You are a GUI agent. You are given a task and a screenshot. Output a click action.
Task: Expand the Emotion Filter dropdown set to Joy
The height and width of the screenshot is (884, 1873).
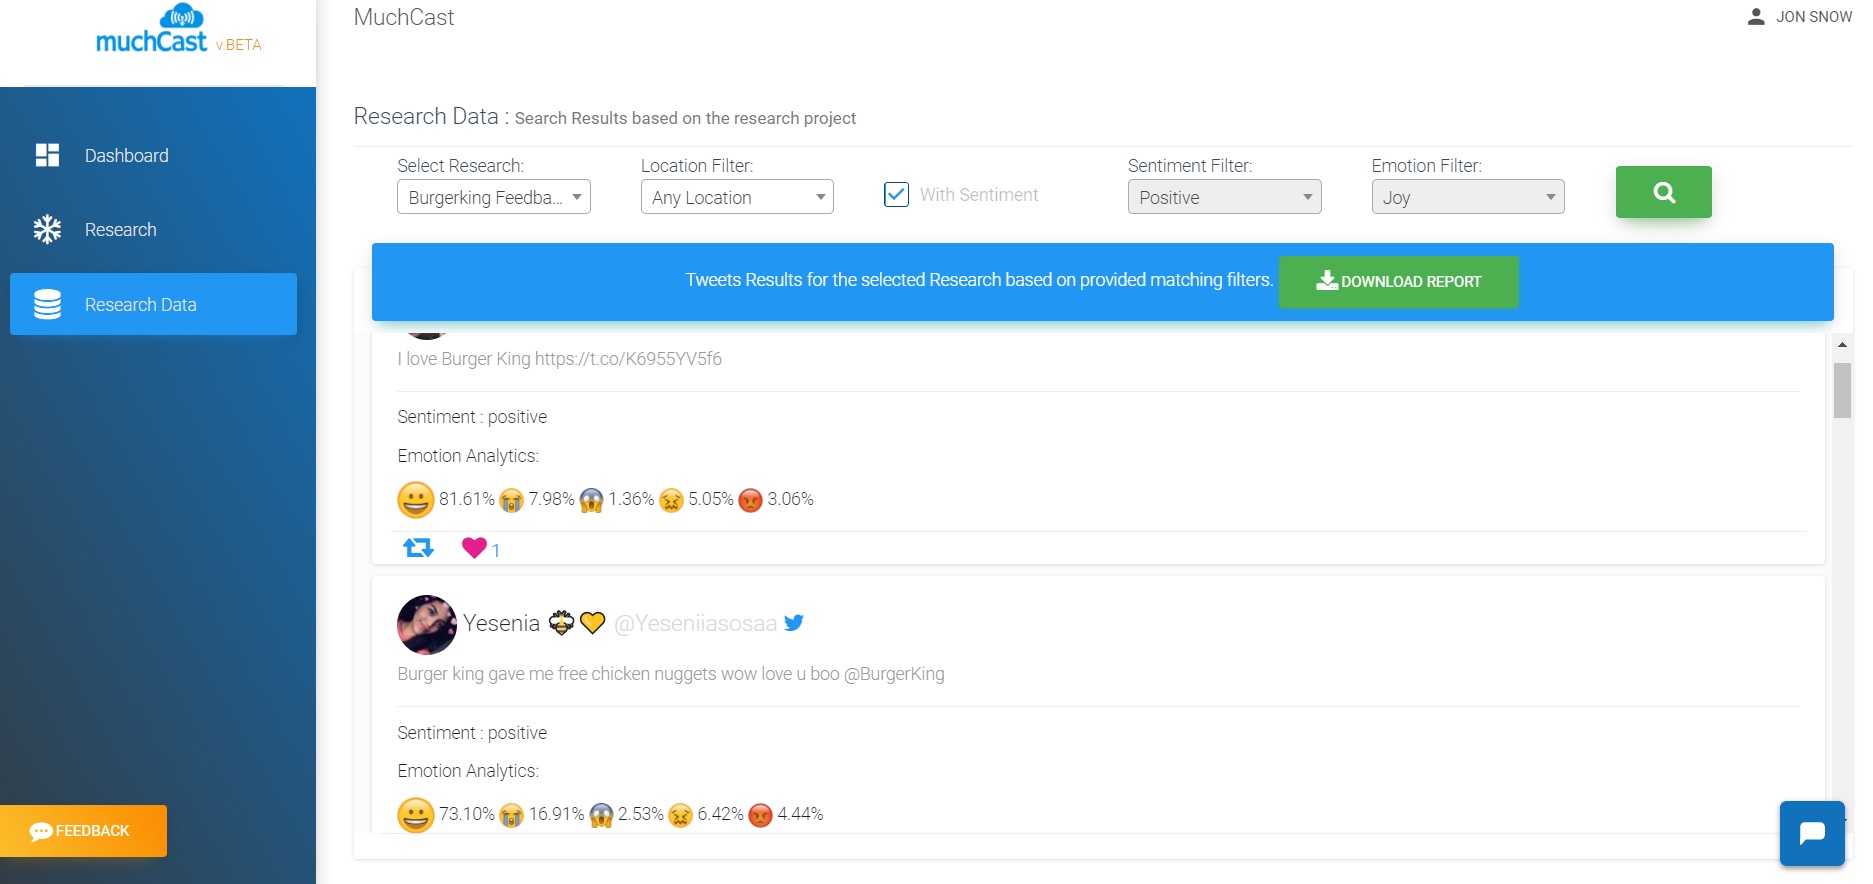(x=1467, y=197)
